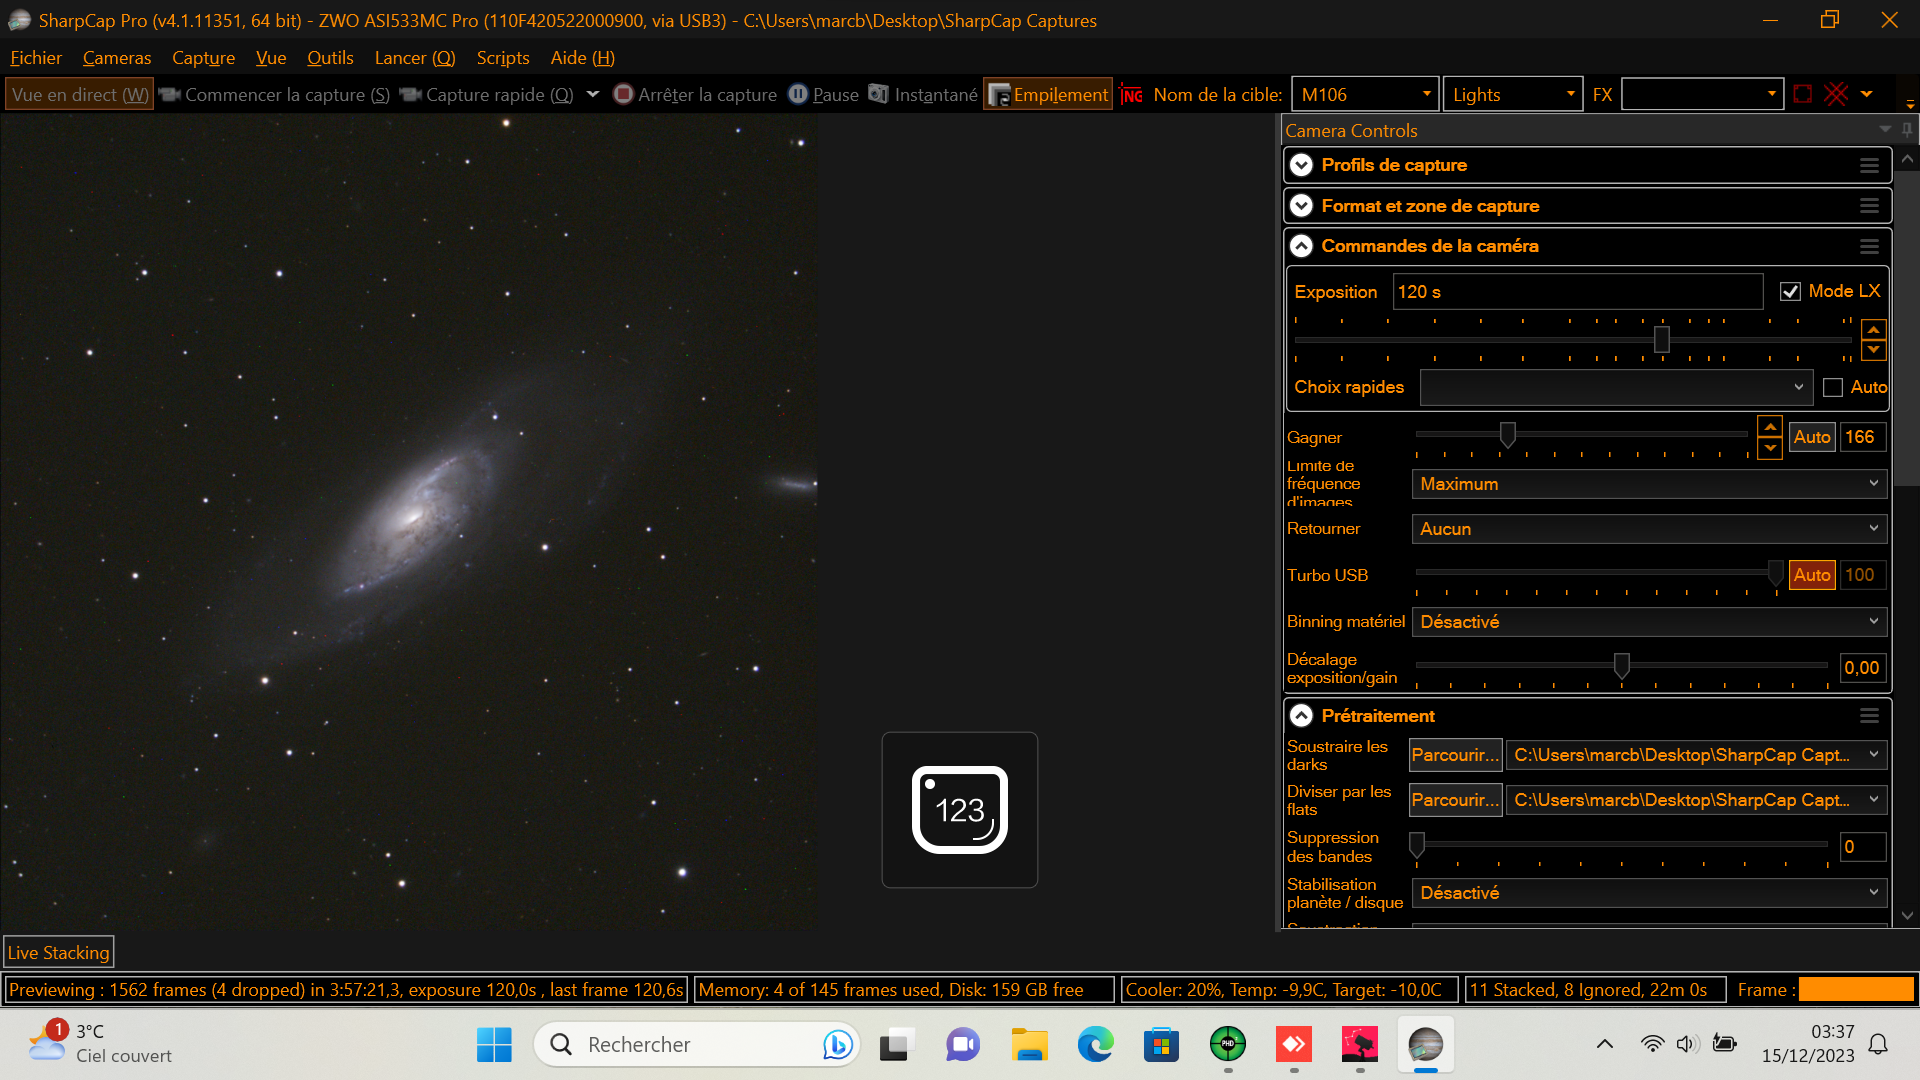Stop capture with Arrêter la capture

click(x=695, y=94)
